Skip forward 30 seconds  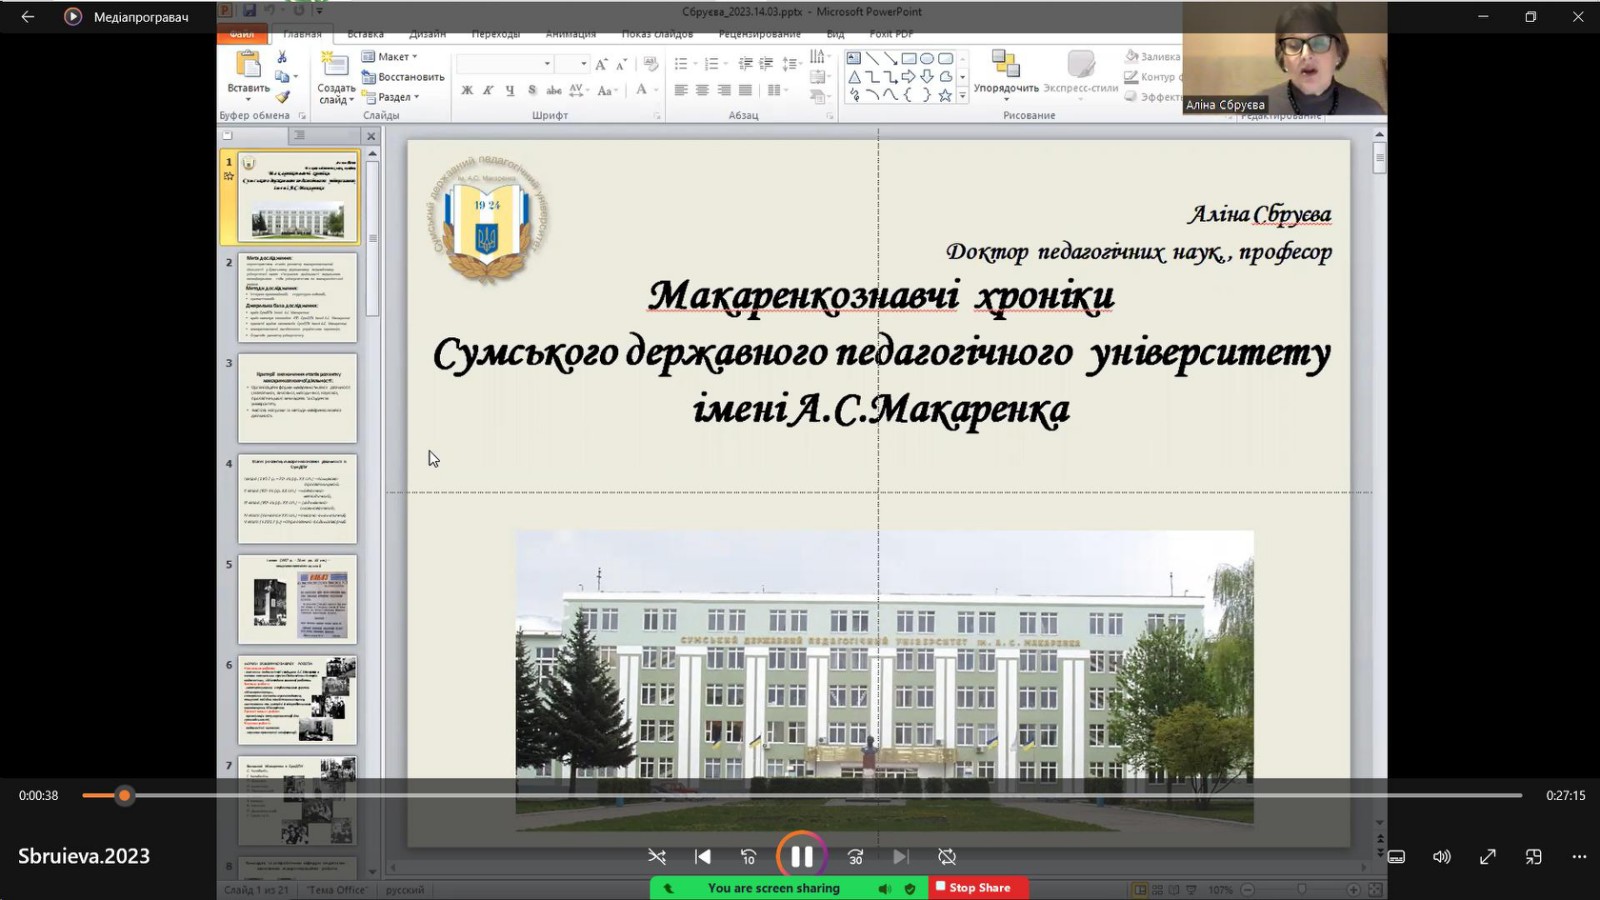(x=855, y=857)
